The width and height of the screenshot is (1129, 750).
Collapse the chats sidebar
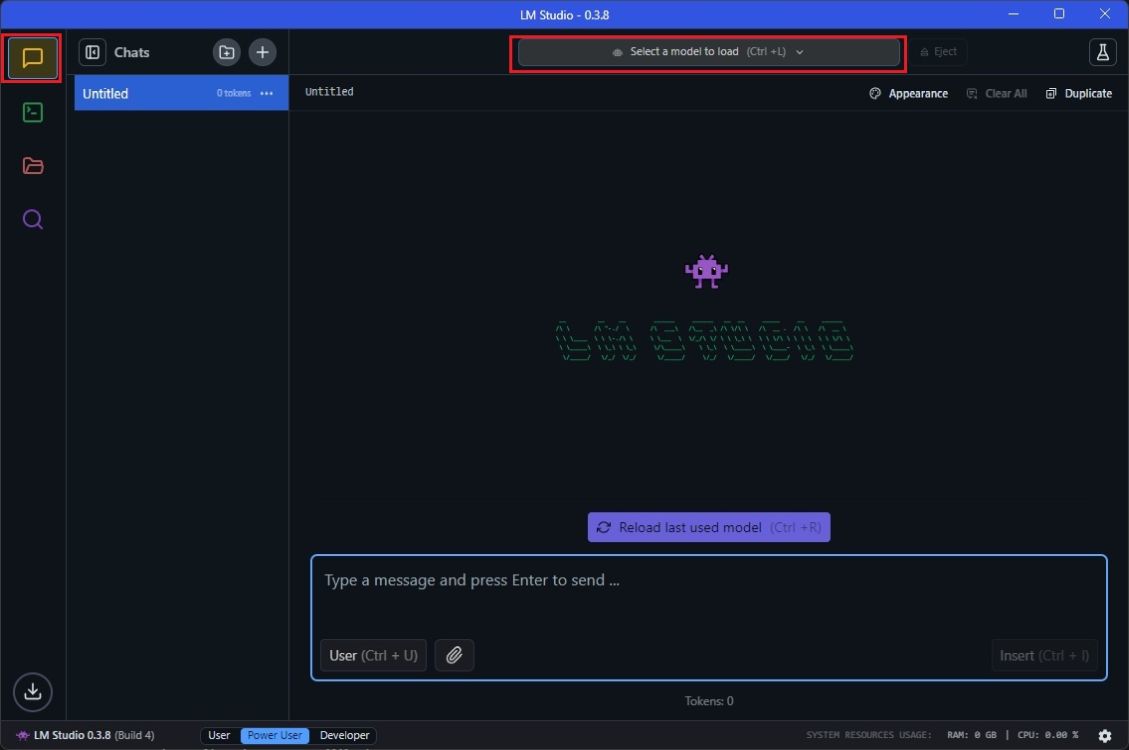[x=91, y=52]
